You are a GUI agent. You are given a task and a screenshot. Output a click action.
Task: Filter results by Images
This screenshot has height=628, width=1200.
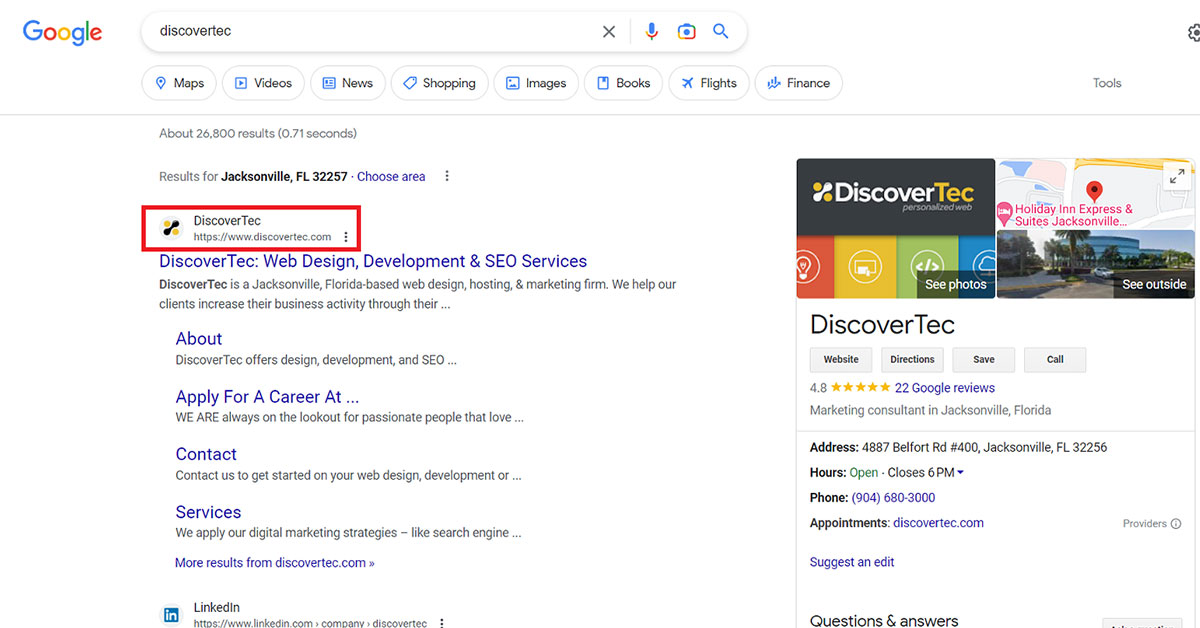[x=535, y=83]
